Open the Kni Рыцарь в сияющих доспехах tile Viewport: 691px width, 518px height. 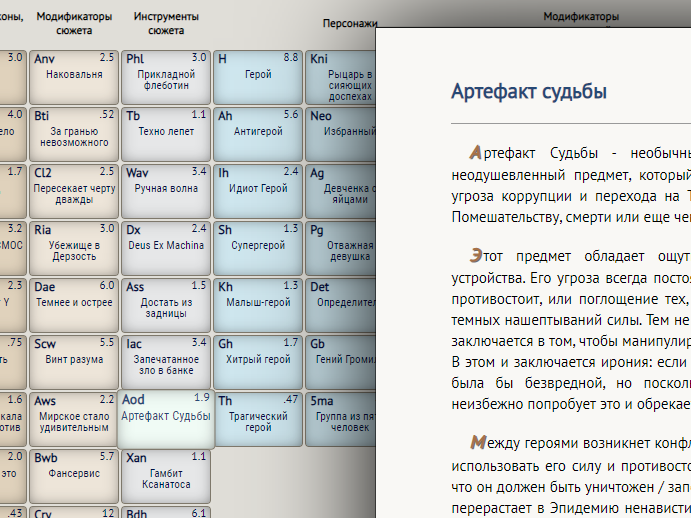point(341,77)
